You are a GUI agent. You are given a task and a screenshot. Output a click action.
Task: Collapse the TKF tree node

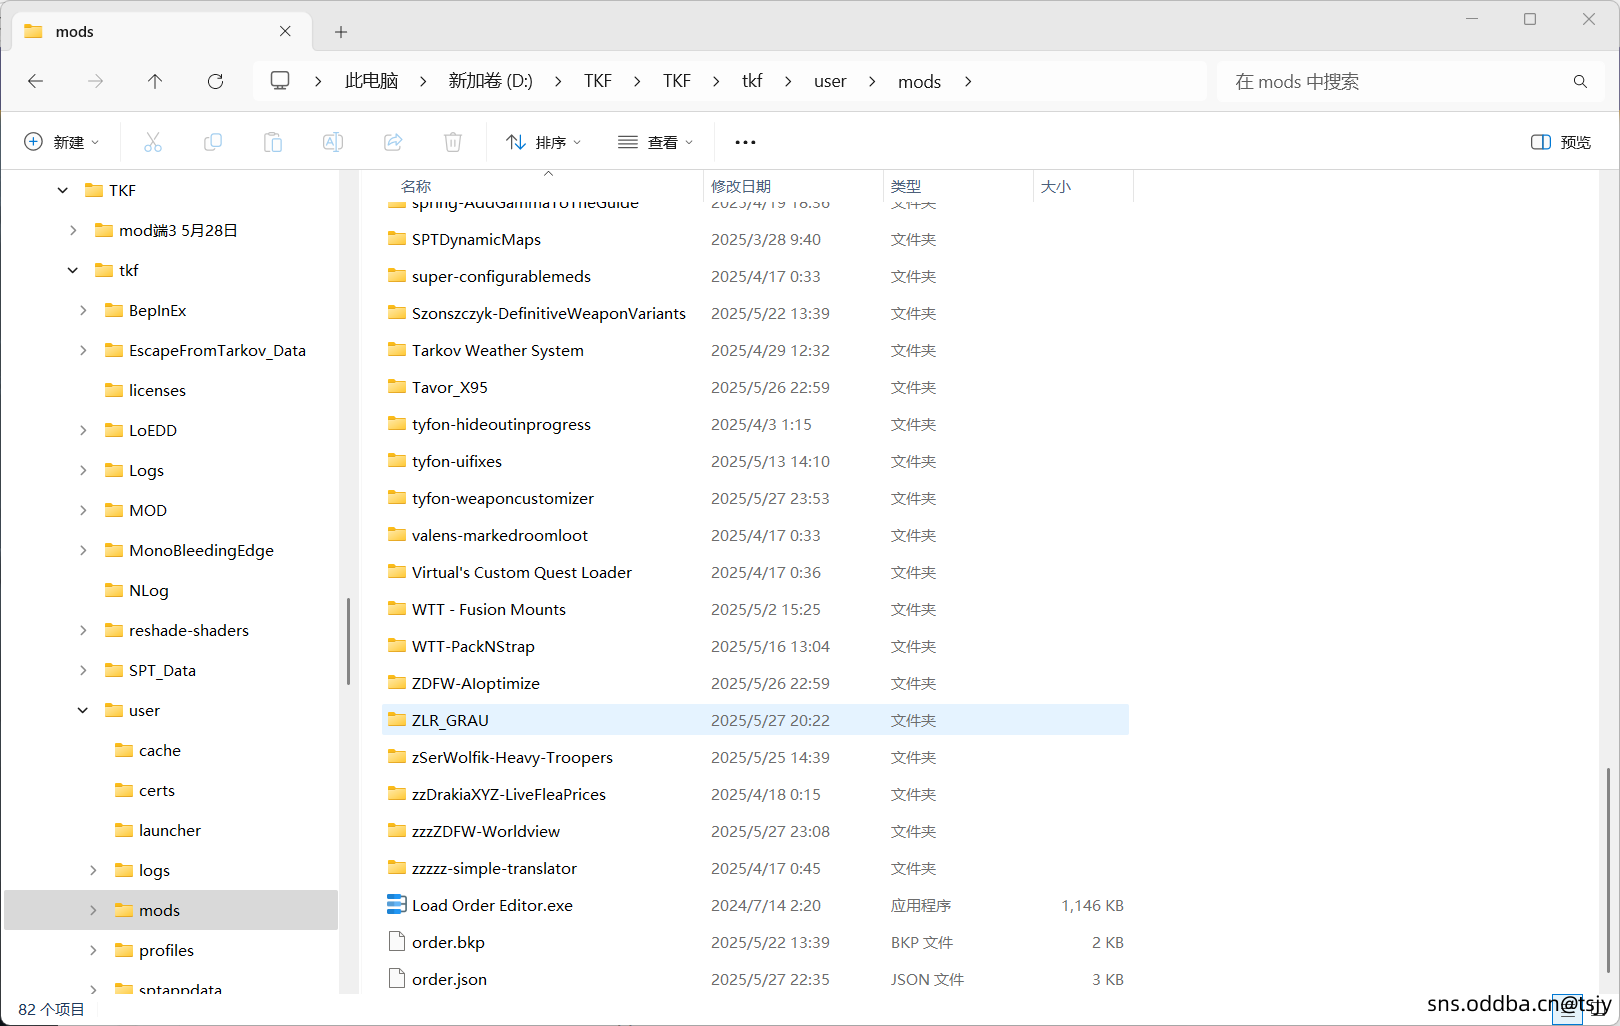click(63, 190)
